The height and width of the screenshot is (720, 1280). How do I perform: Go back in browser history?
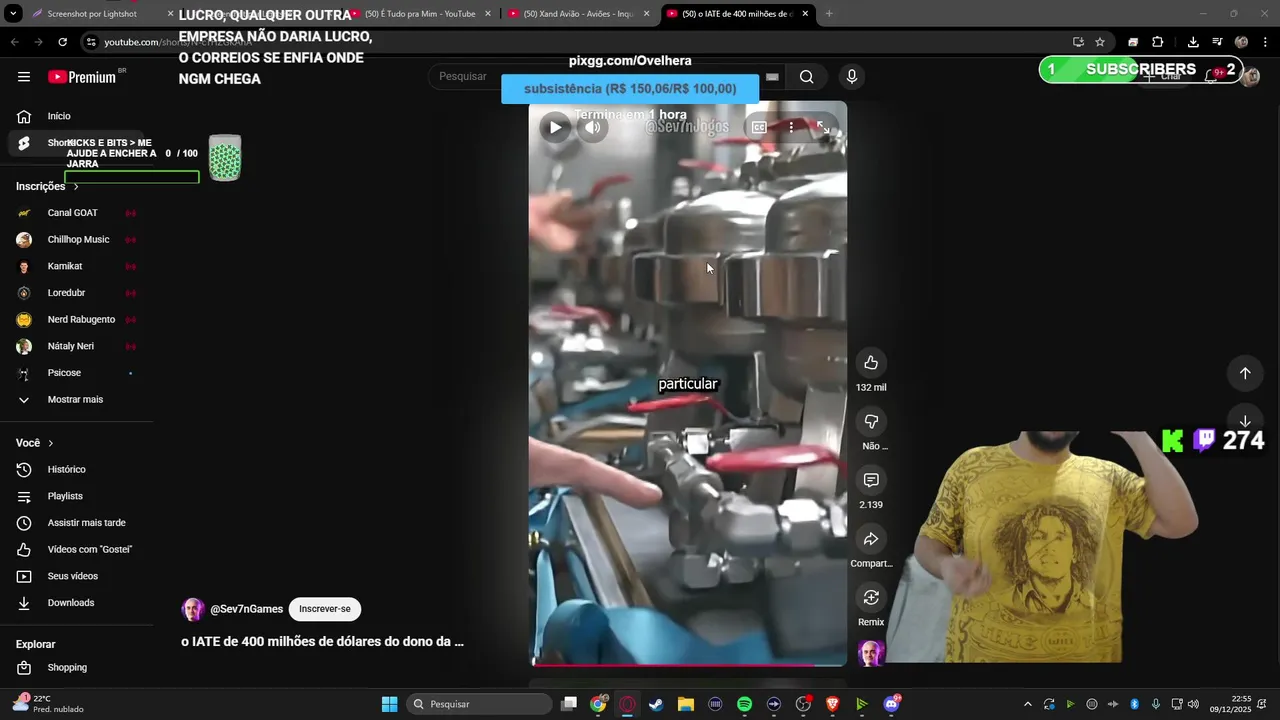pyautogui.click(x=14, y=42)
